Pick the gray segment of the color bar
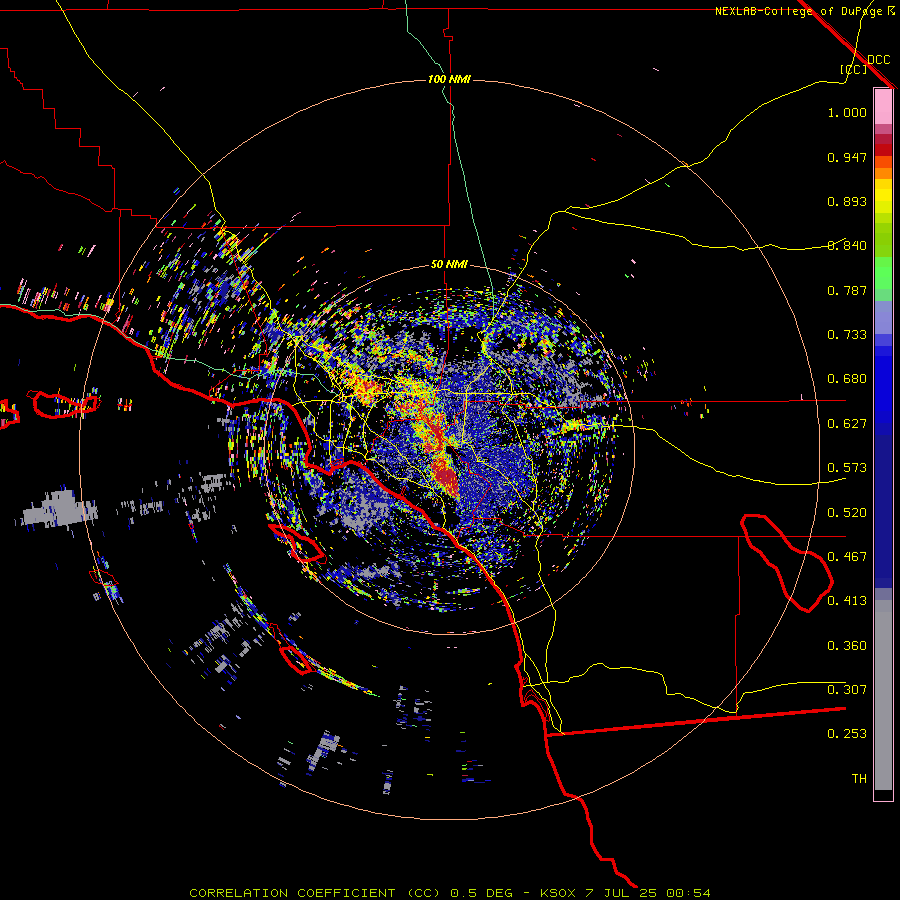900x900 pixels. point(883,695)
